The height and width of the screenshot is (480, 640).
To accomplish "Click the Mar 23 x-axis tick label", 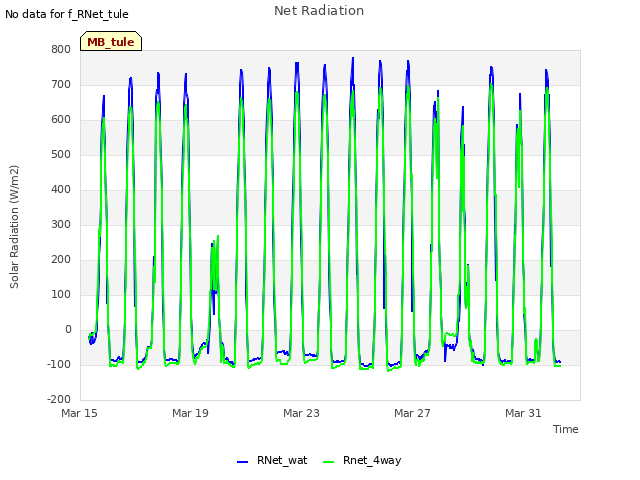I will [x=301, y=413].
